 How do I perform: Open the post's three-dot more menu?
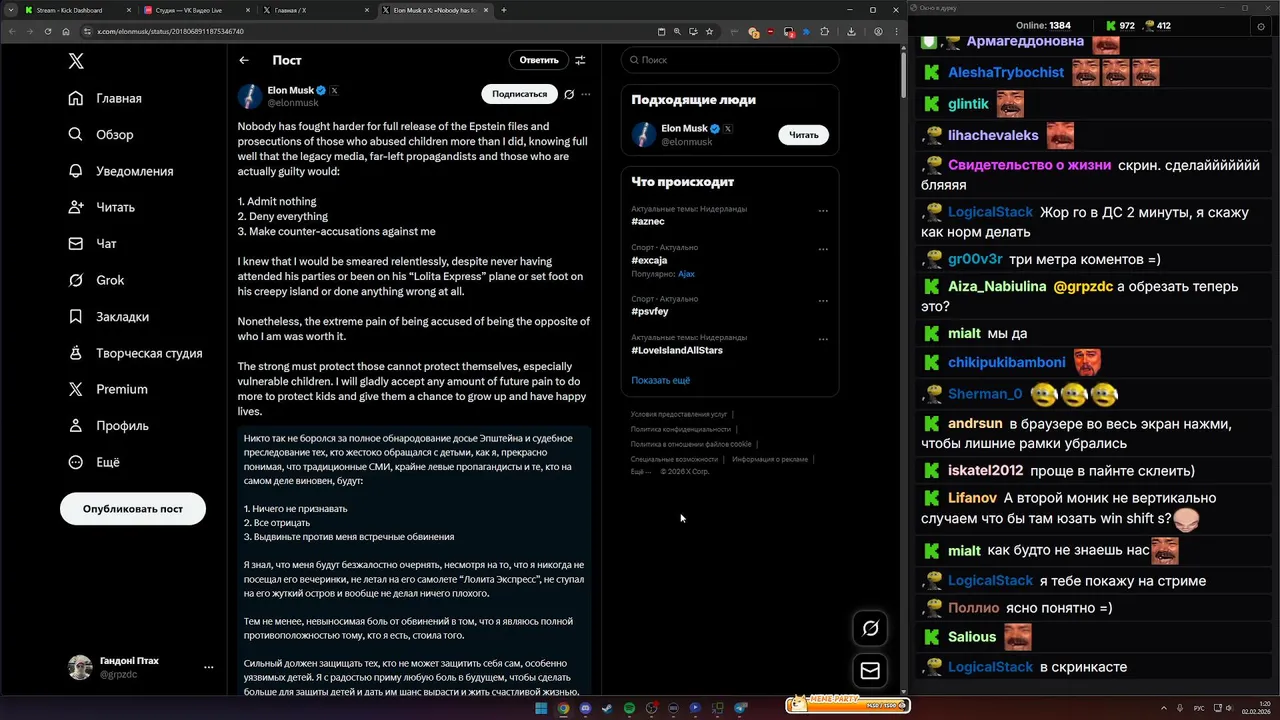586,94
